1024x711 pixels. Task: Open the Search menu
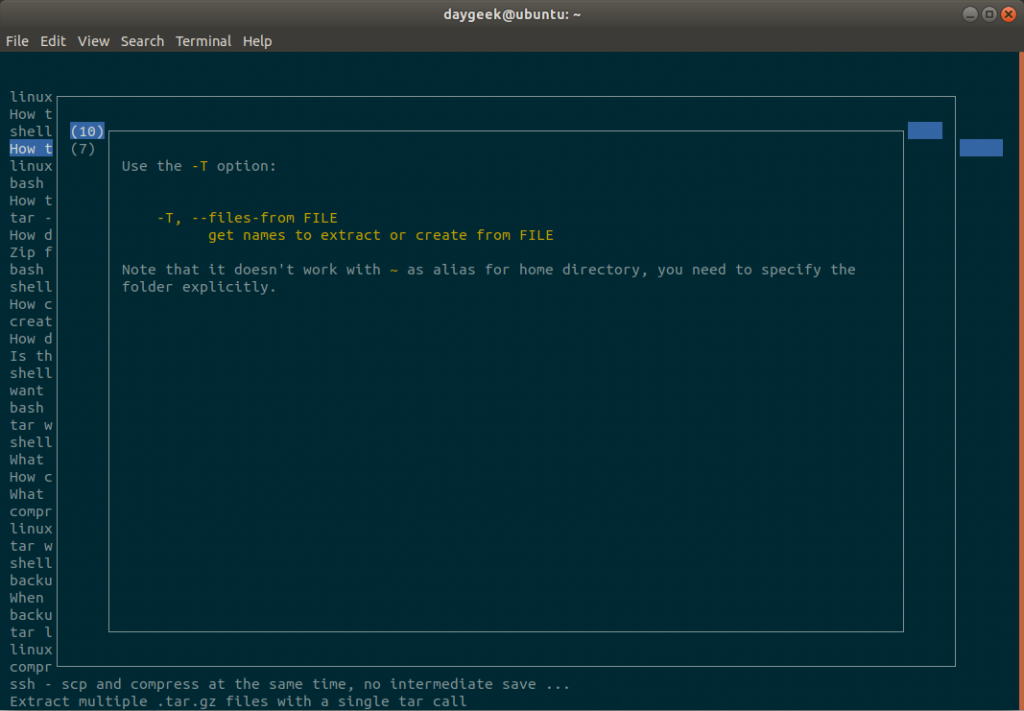[x=142, y=41]
